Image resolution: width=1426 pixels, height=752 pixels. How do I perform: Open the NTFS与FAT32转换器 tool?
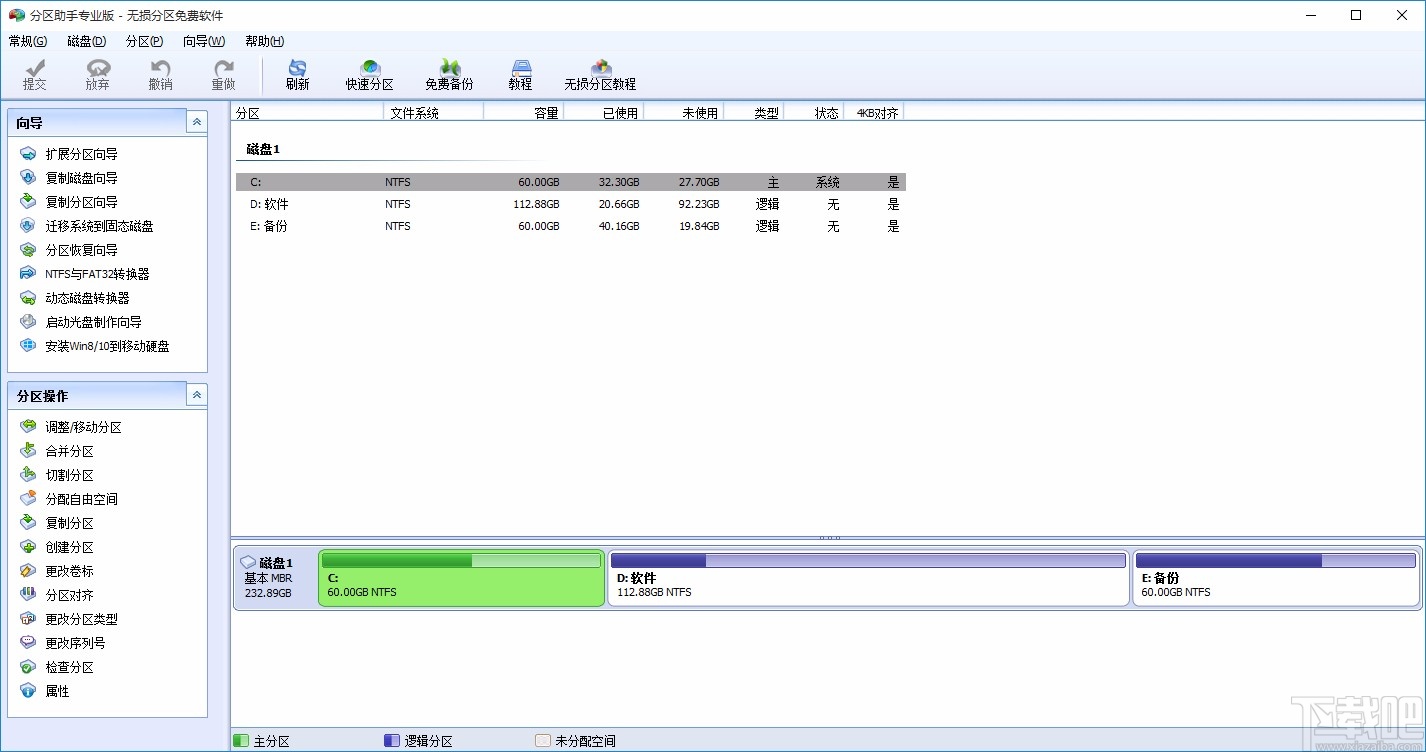click(x=97, y=274)
